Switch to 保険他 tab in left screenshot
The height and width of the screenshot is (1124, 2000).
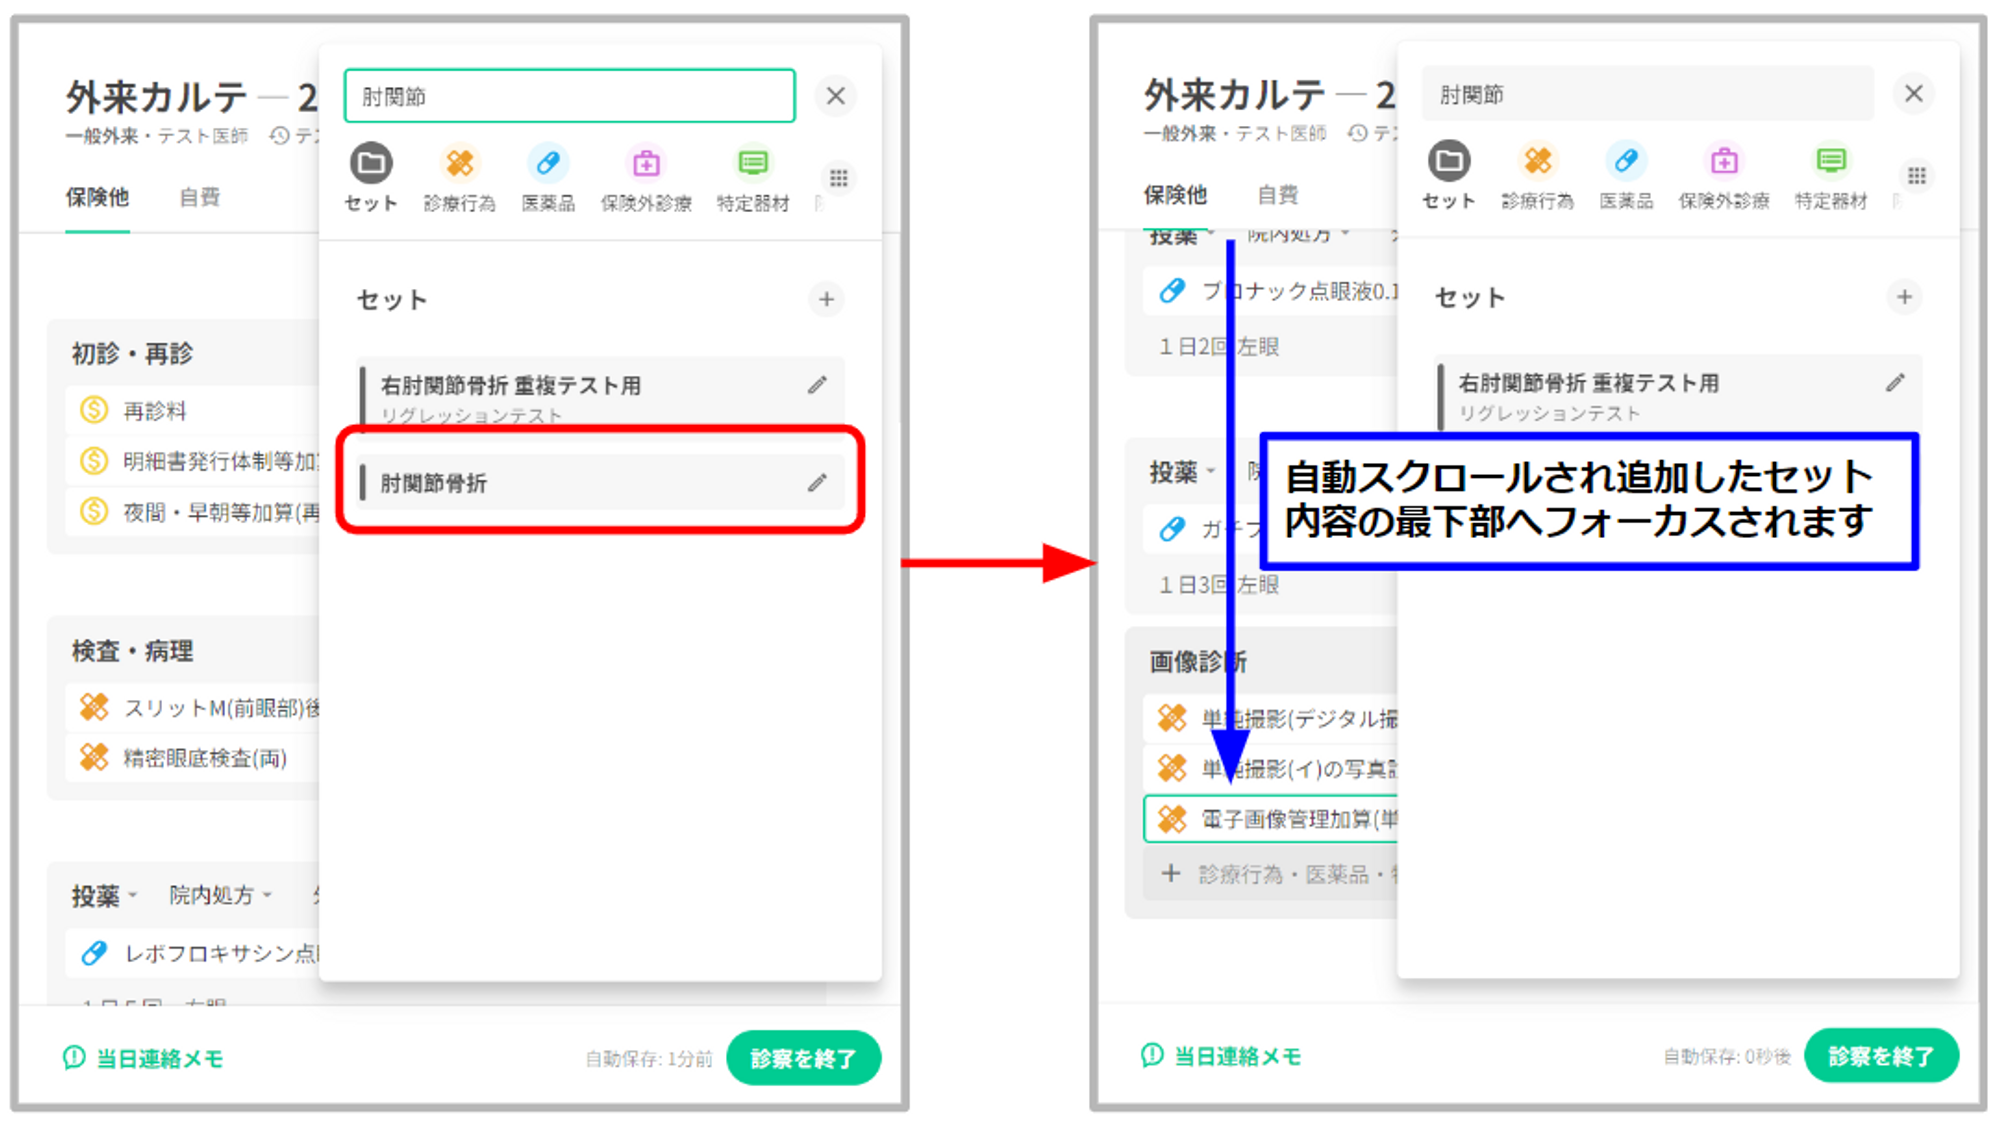pos(97,197)
